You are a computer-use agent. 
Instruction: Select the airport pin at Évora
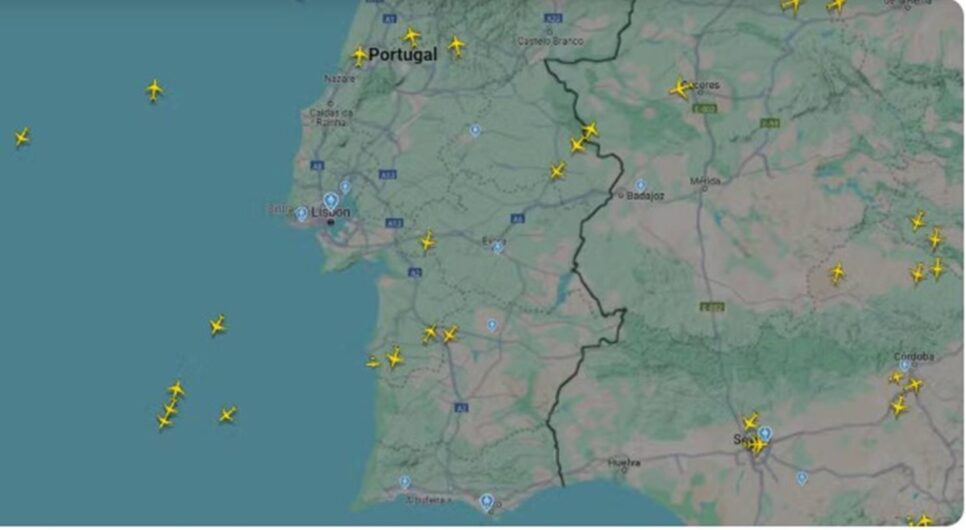497,247
